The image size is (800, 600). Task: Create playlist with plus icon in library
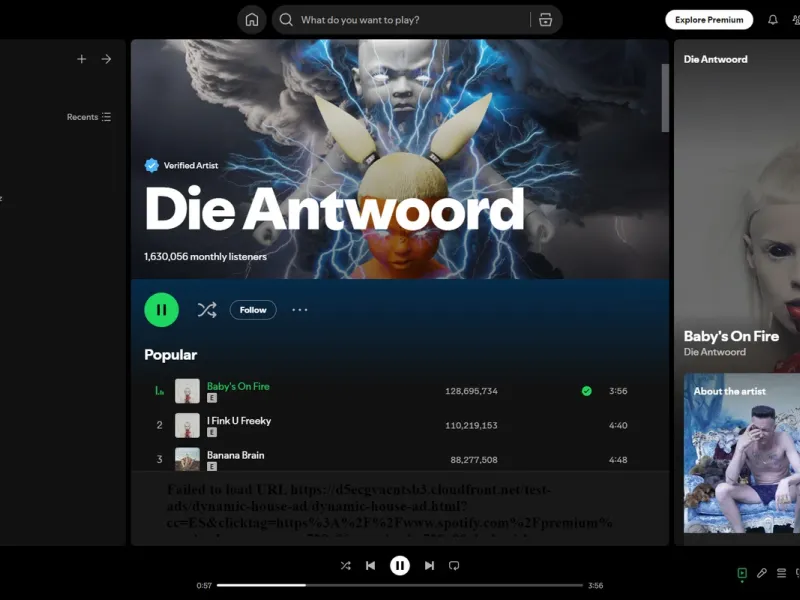(x=82, y=59)
